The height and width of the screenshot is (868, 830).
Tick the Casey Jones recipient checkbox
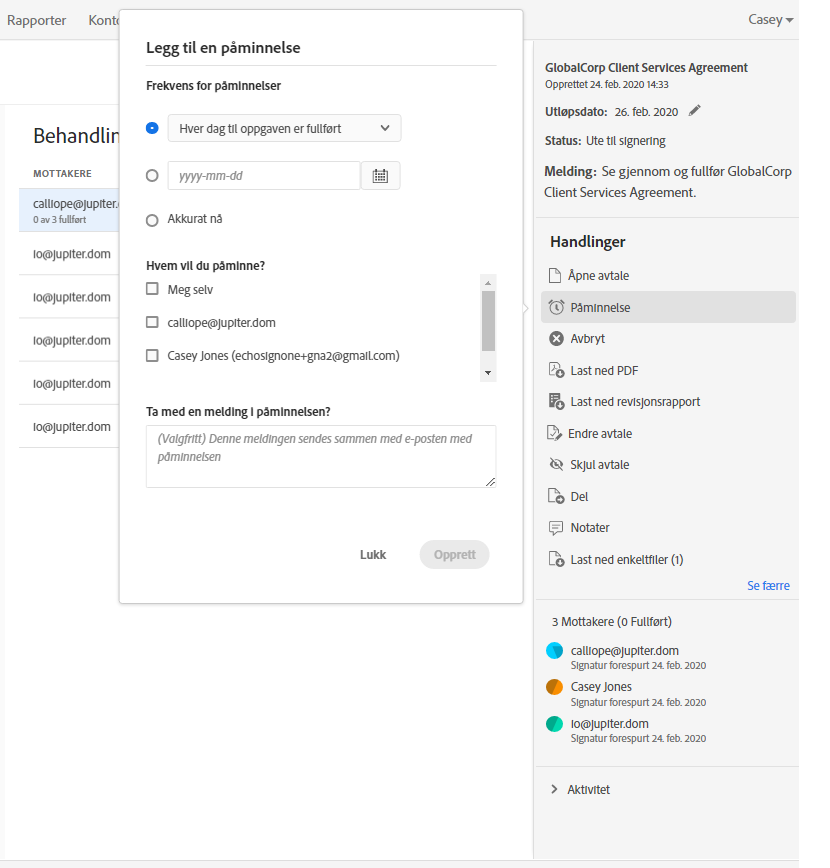point(152,355)
